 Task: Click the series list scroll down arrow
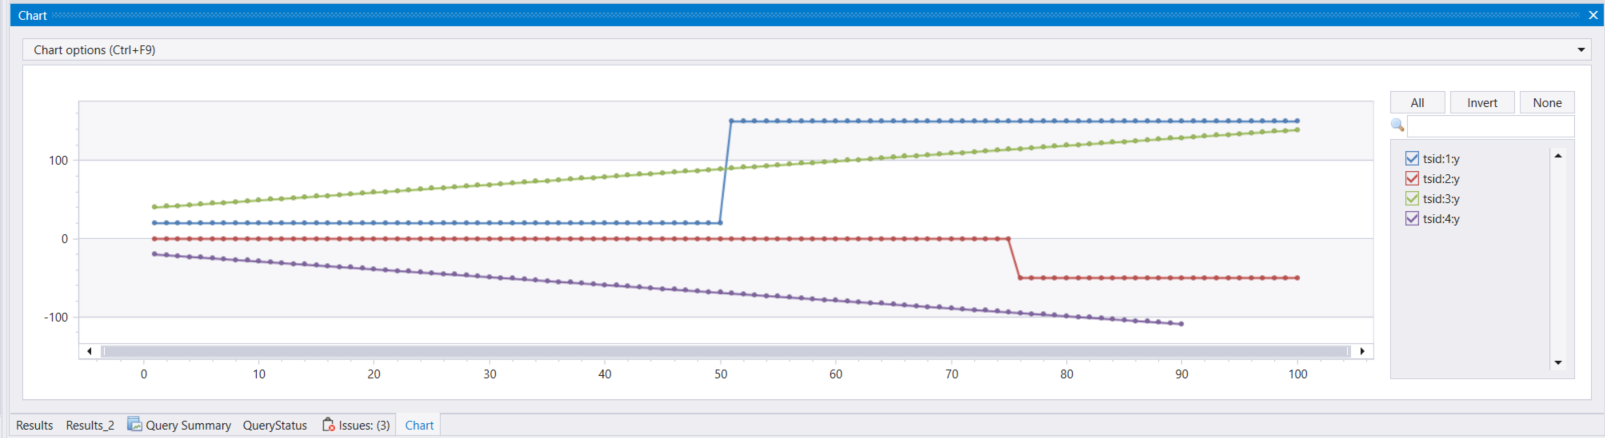(1558, 362)
